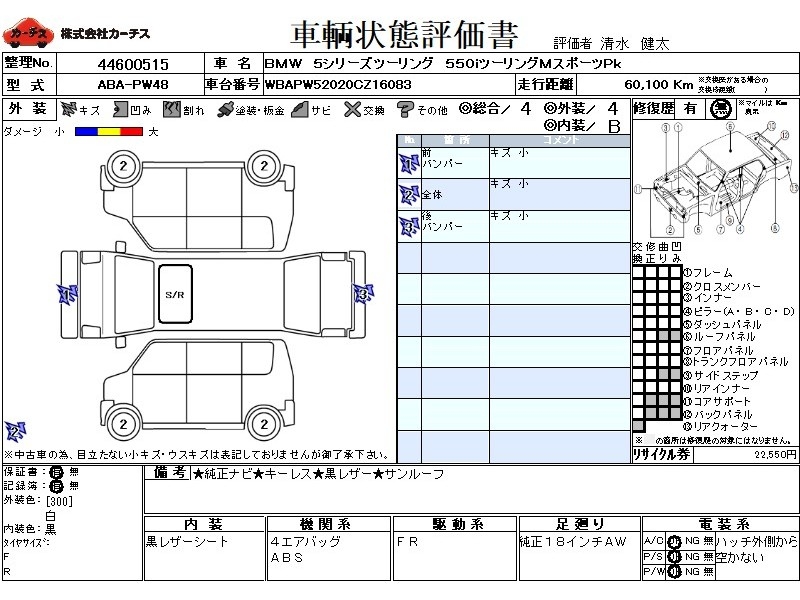800x600 pixels.
Task: Select 無 for 記録簿
Action: (74, 486)
